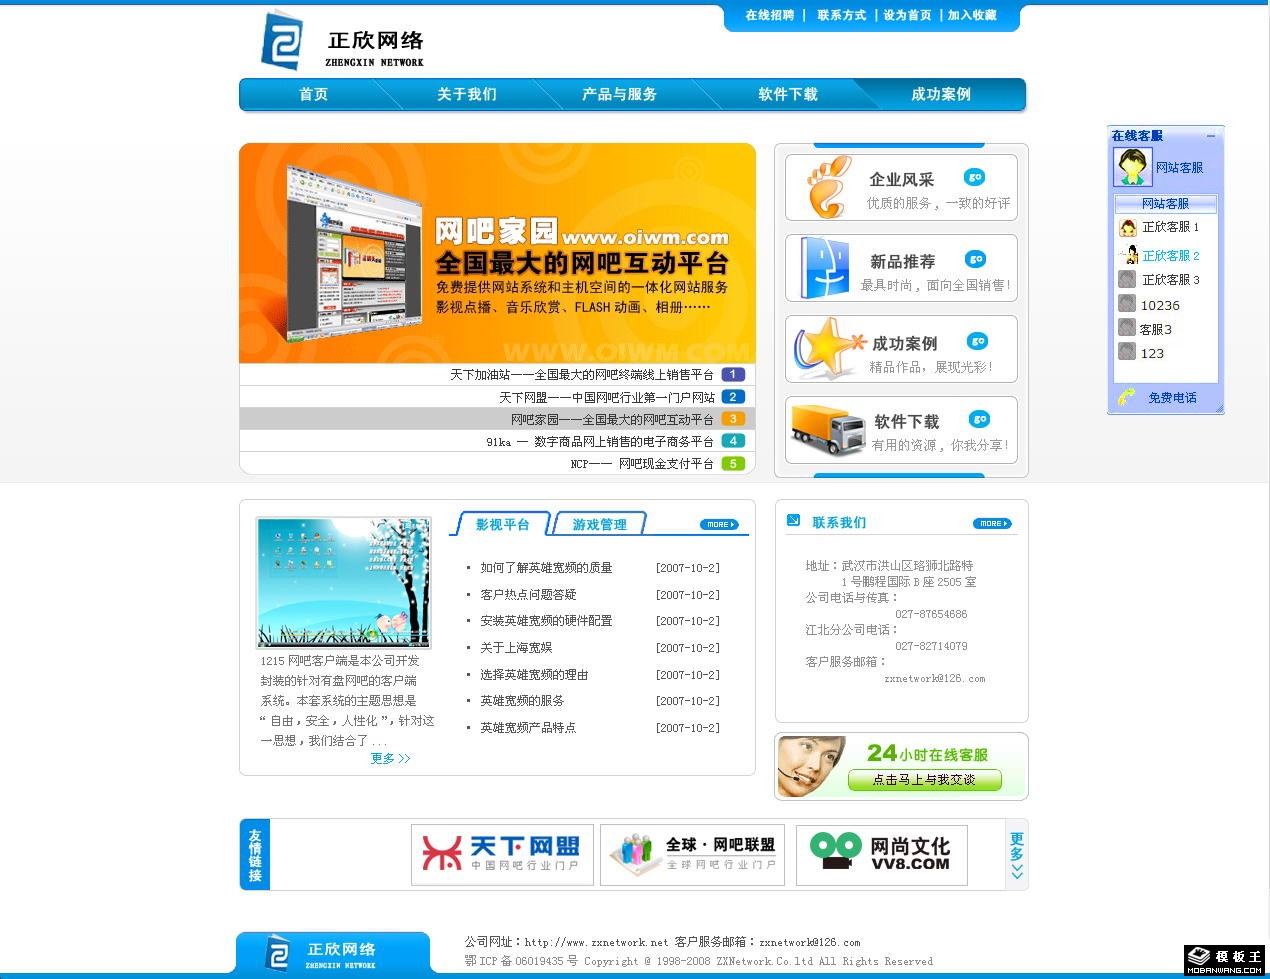The height and width of the screenshot is (979, 1270).
Task: Open the 联系方式 top link
Action: (x=841, y=15)
